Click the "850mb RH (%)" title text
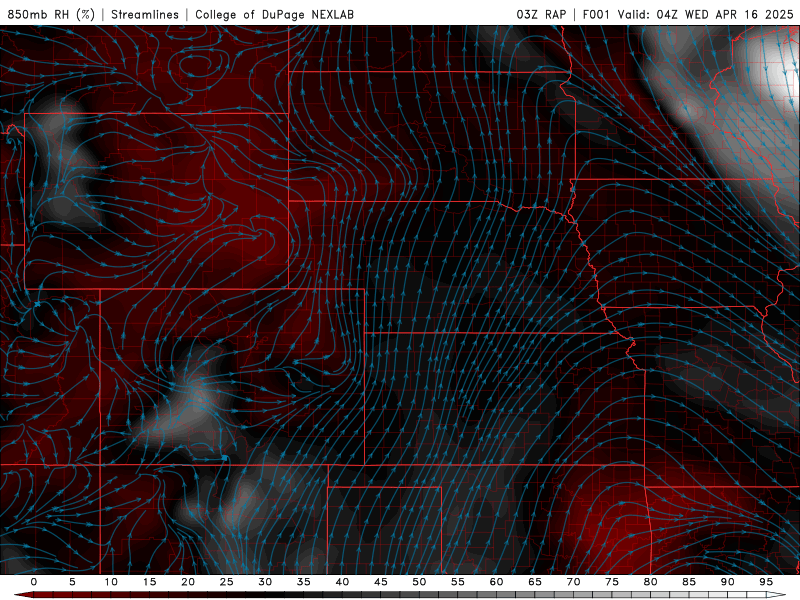 (x=51, y=14)
